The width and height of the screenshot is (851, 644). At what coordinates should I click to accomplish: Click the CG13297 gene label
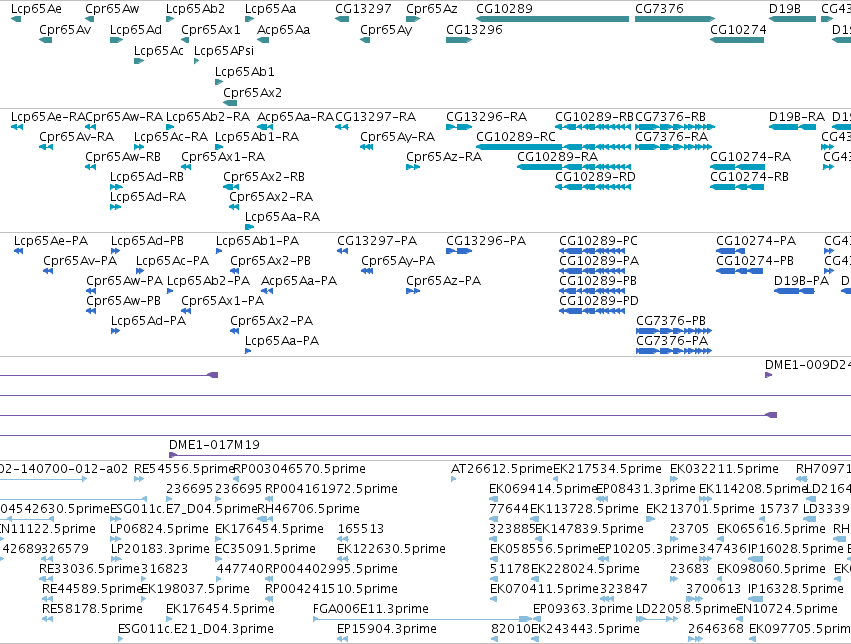tap(363, 9)
